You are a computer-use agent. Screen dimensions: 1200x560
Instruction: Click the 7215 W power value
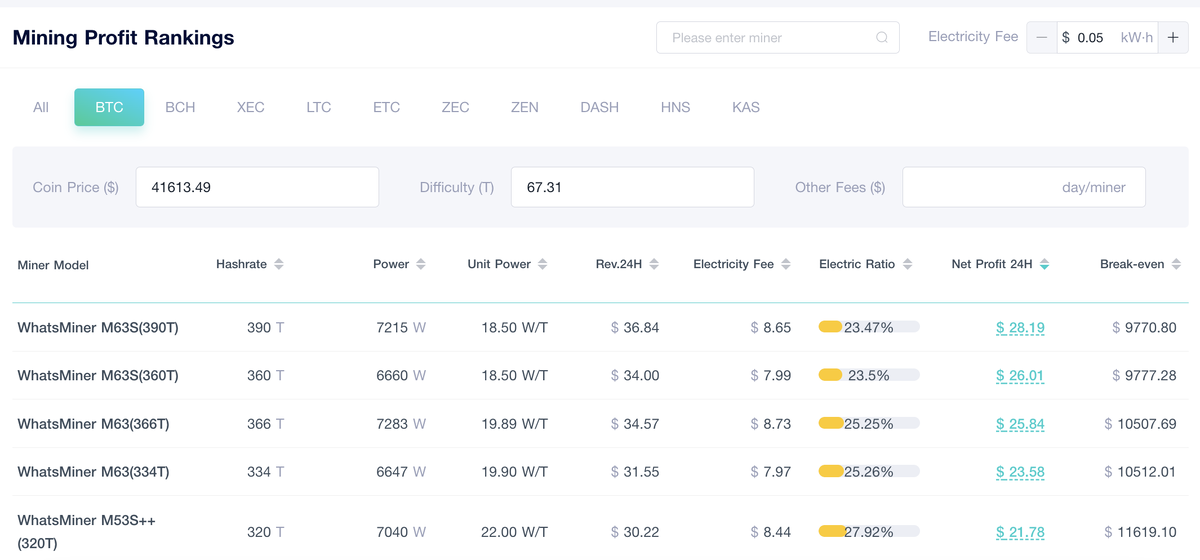(x=401, y=328)
